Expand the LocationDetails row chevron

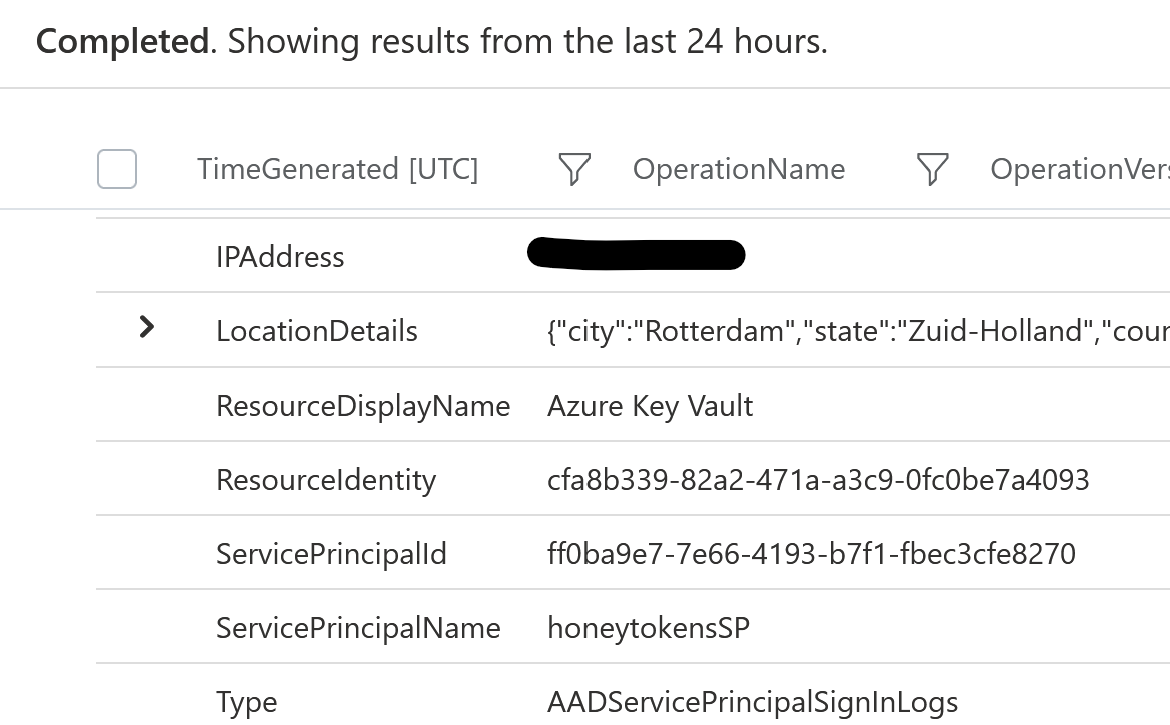147,327
